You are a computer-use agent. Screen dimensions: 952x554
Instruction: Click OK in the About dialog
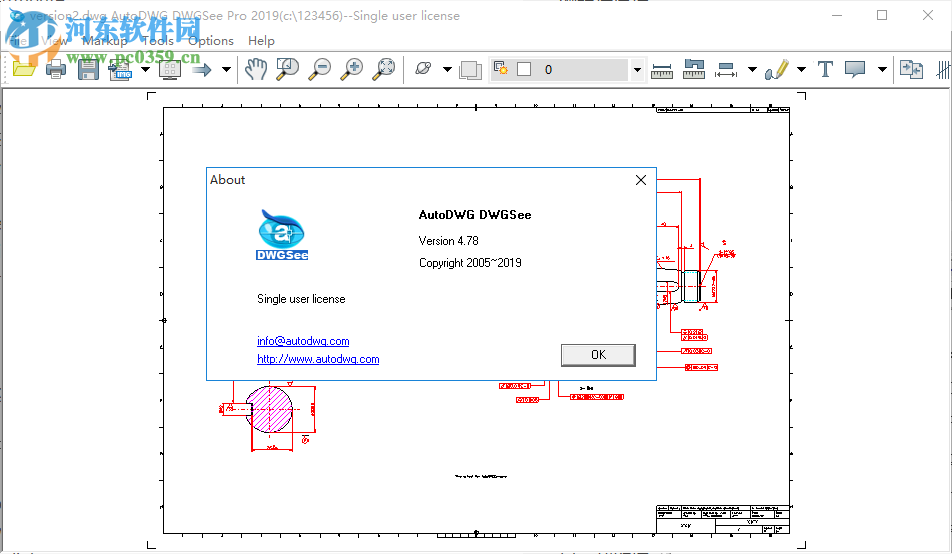pos(598,355)
